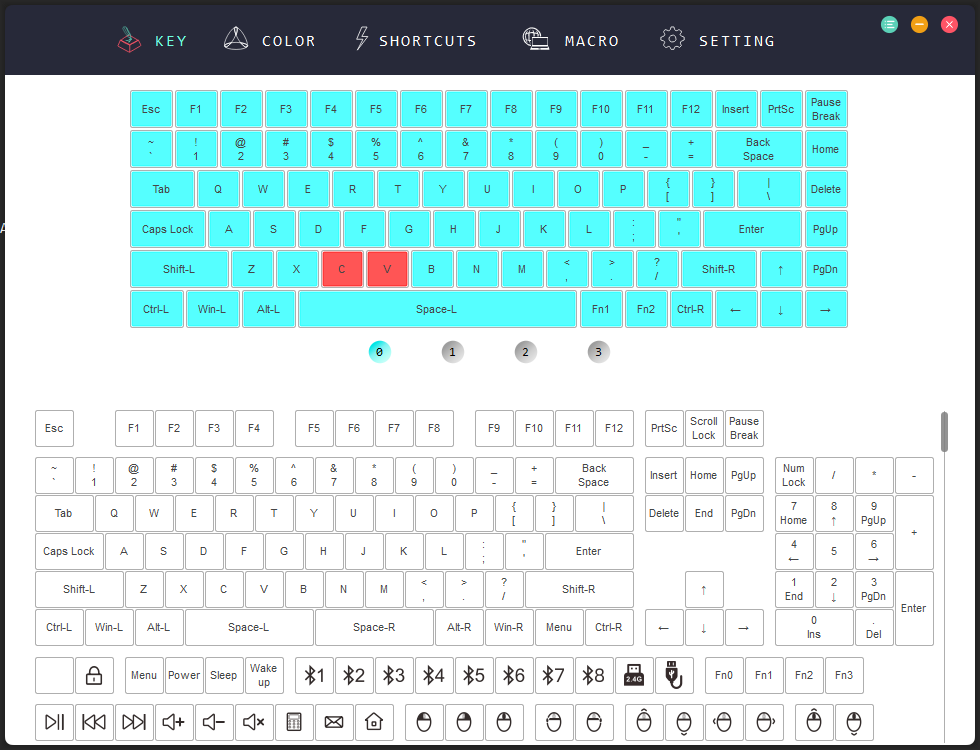Image resolution: width=980 pixels, height=750 pixels.
Task: Select the USB wired mode key
Action: [674, 676]
